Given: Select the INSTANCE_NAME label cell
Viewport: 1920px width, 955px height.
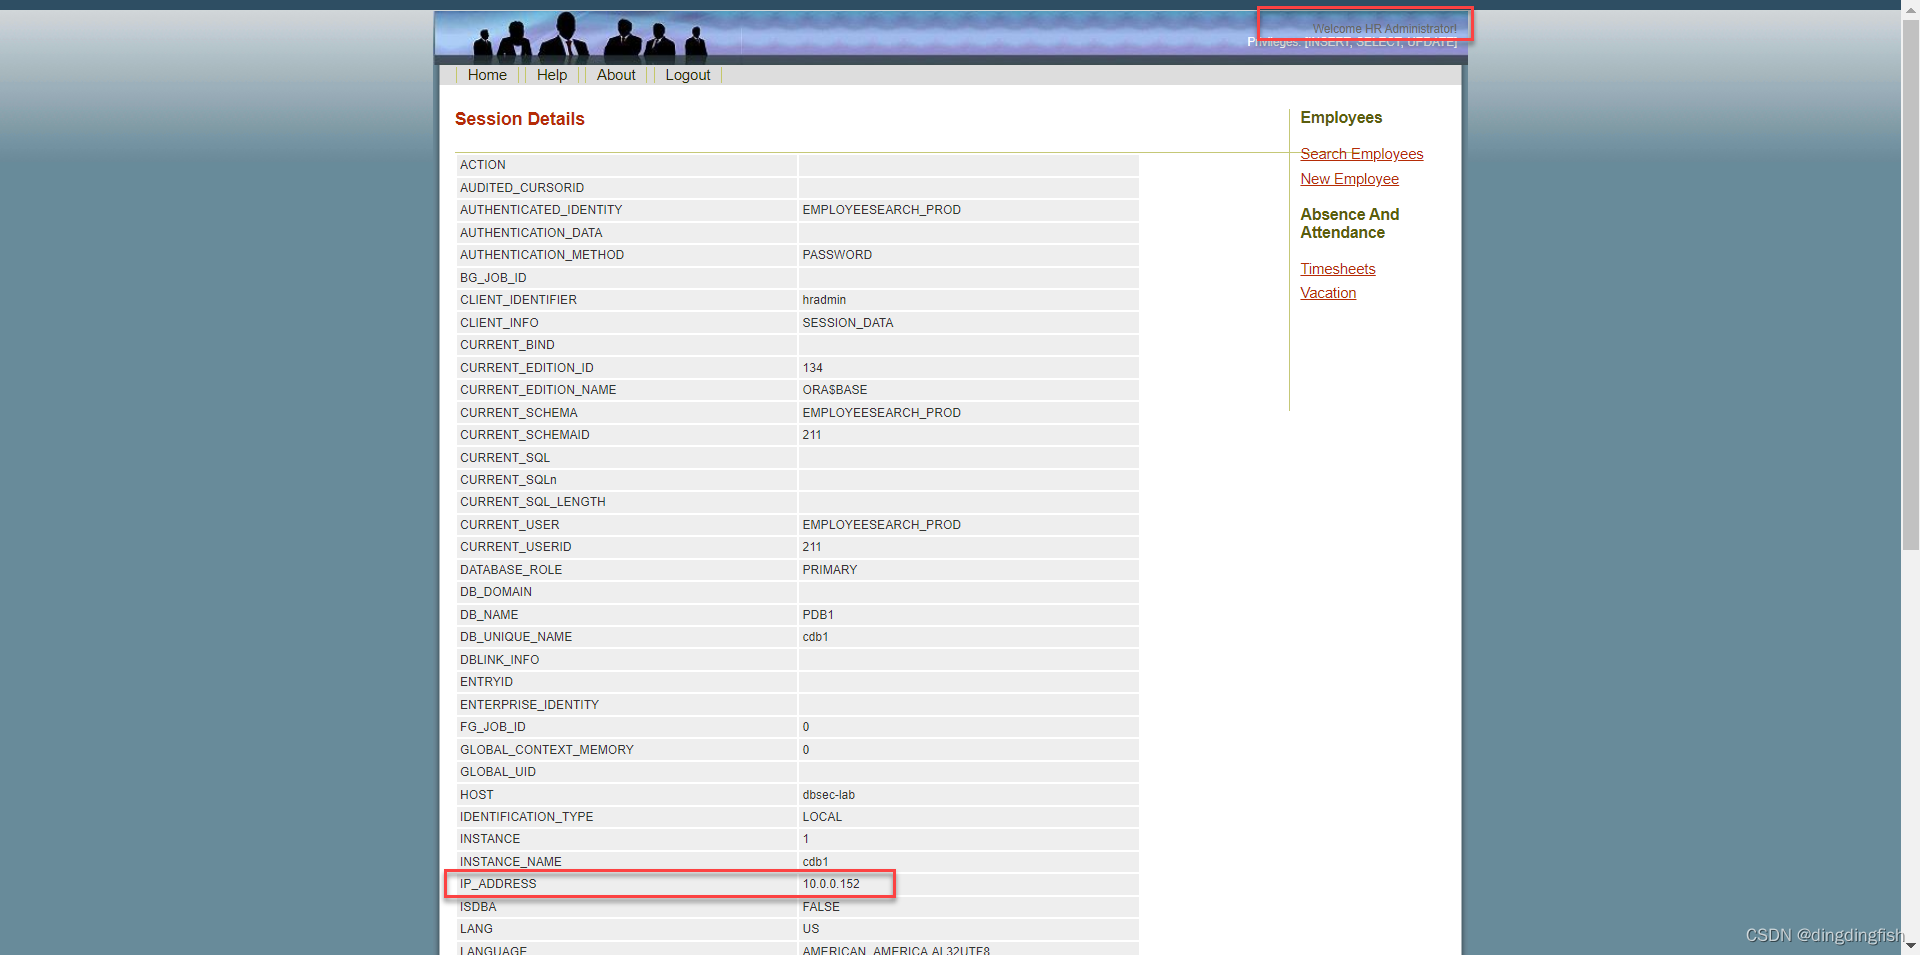Looking at the screenshot, I should (626, 862).
